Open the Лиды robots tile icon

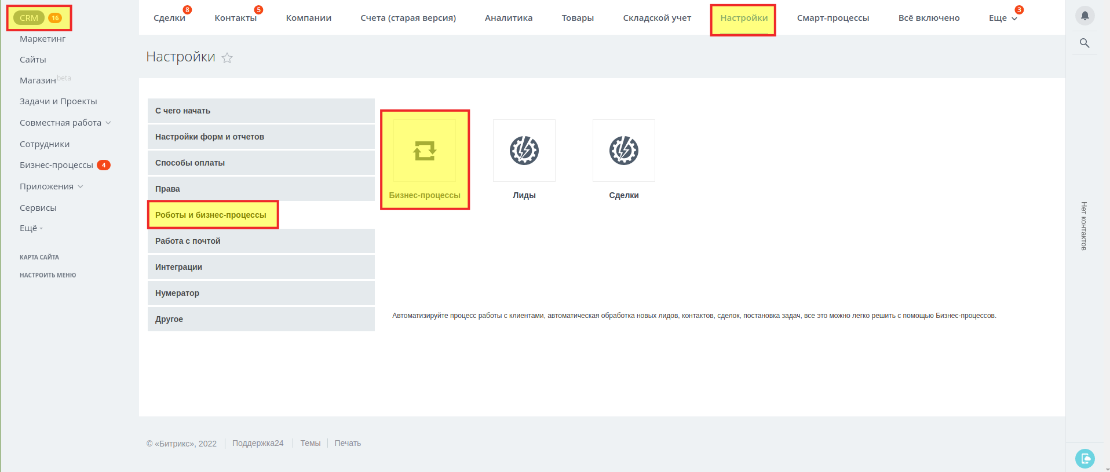[524, 150]
